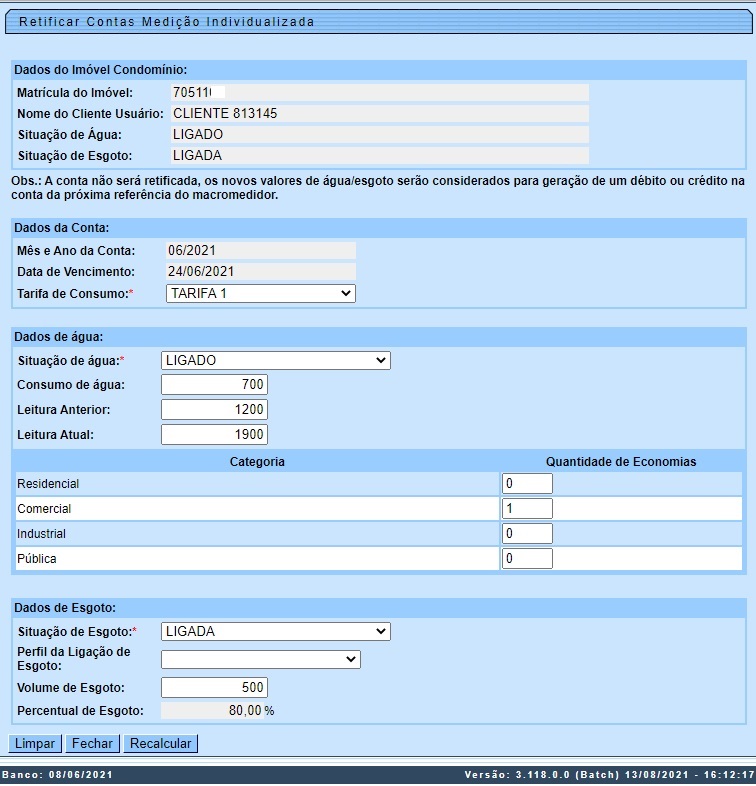Click the Categoria column header
Viewport: 756px width, 786px height.
coord(257,462)
